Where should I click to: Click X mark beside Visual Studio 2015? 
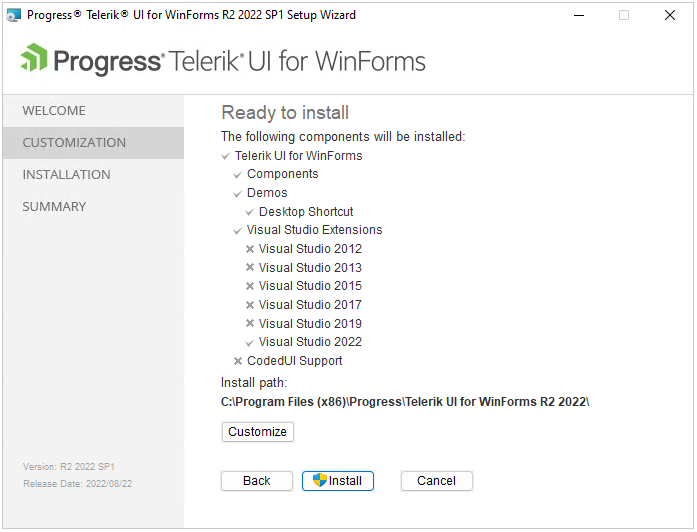click(250, 286)
